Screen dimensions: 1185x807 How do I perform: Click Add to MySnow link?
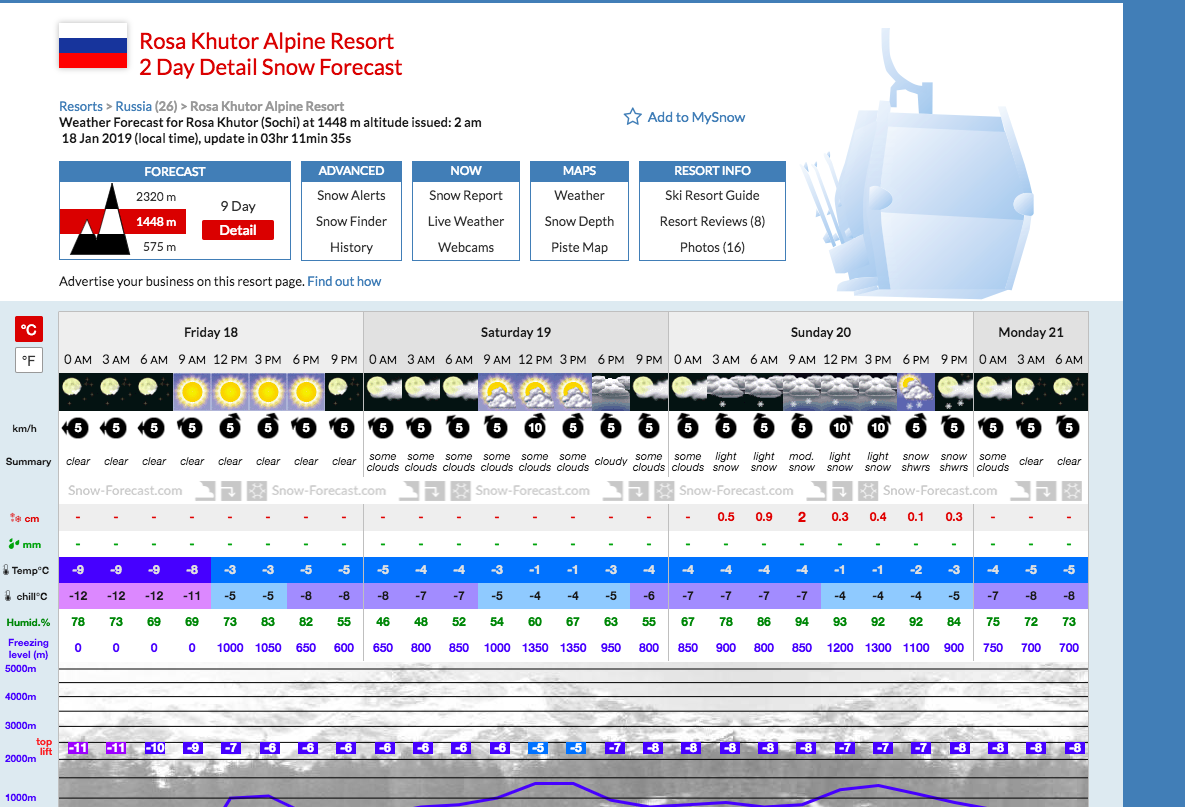696,117
